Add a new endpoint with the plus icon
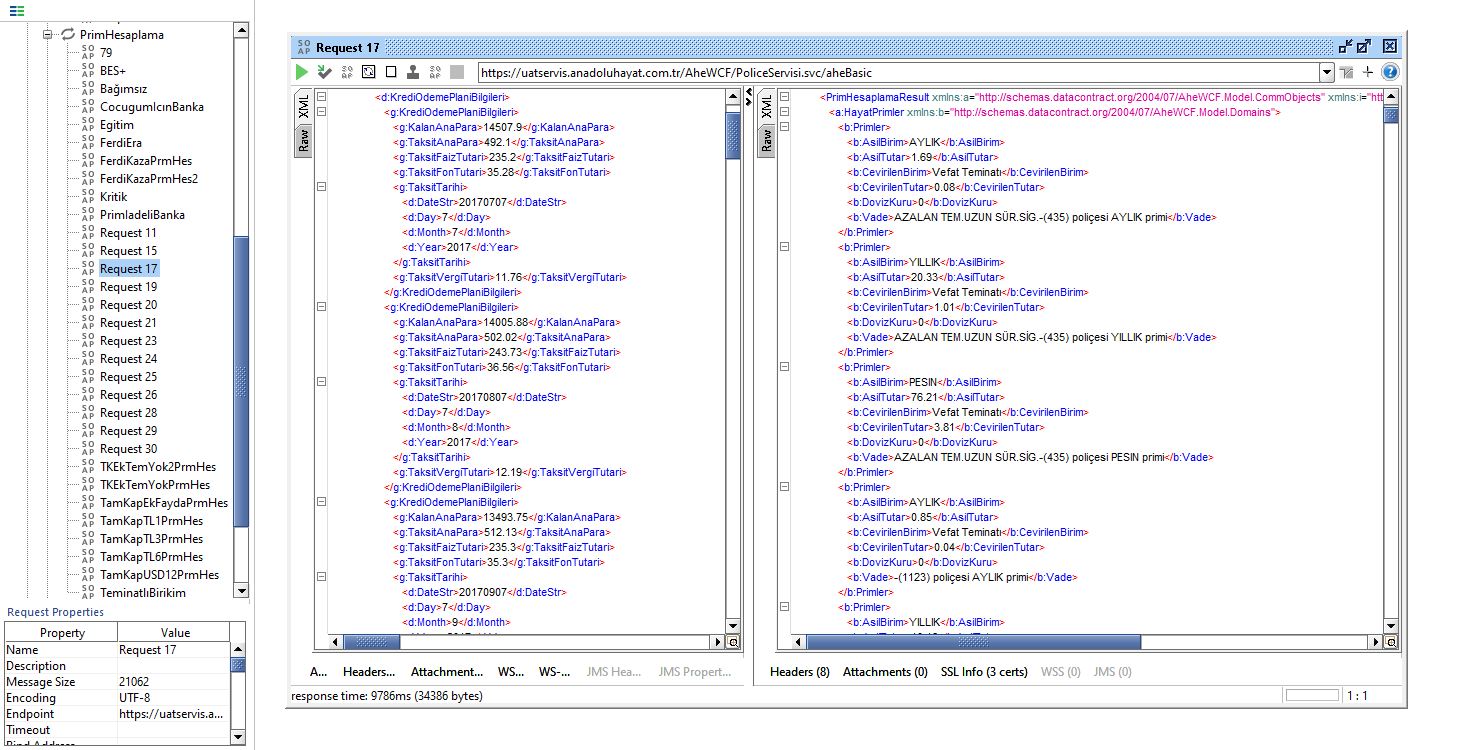This screenshot has width=1458, height=750. coord(1366,71)
